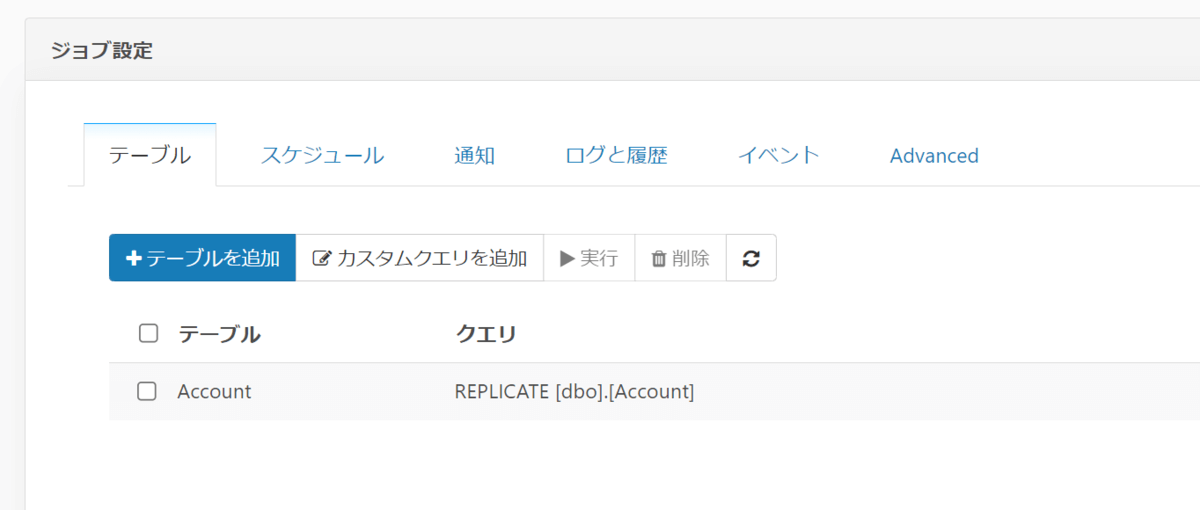Click the trash icon for 削除
1200x510 pixels.
659,258
